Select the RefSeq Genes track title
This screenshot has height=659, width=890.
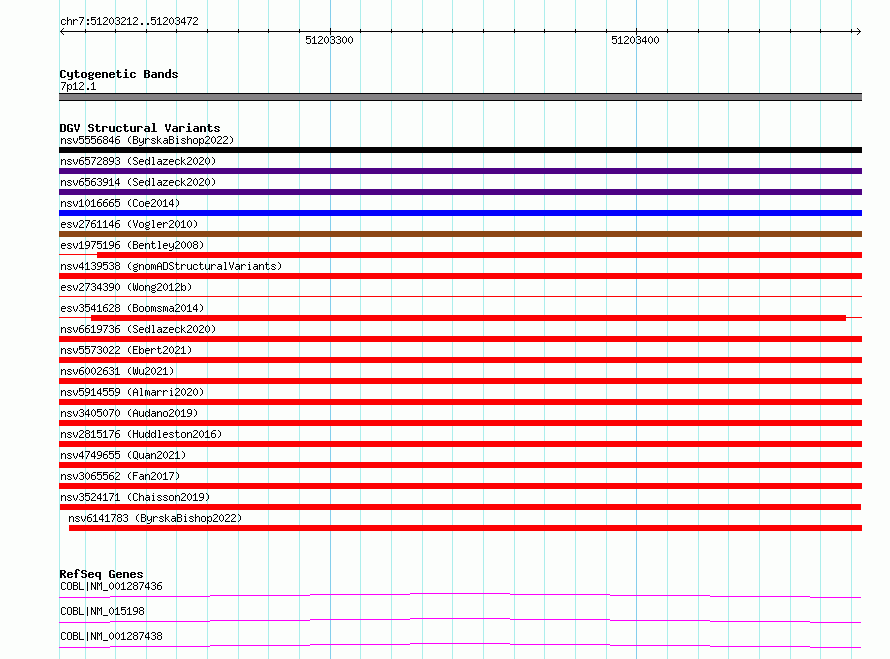click(101, 574)
